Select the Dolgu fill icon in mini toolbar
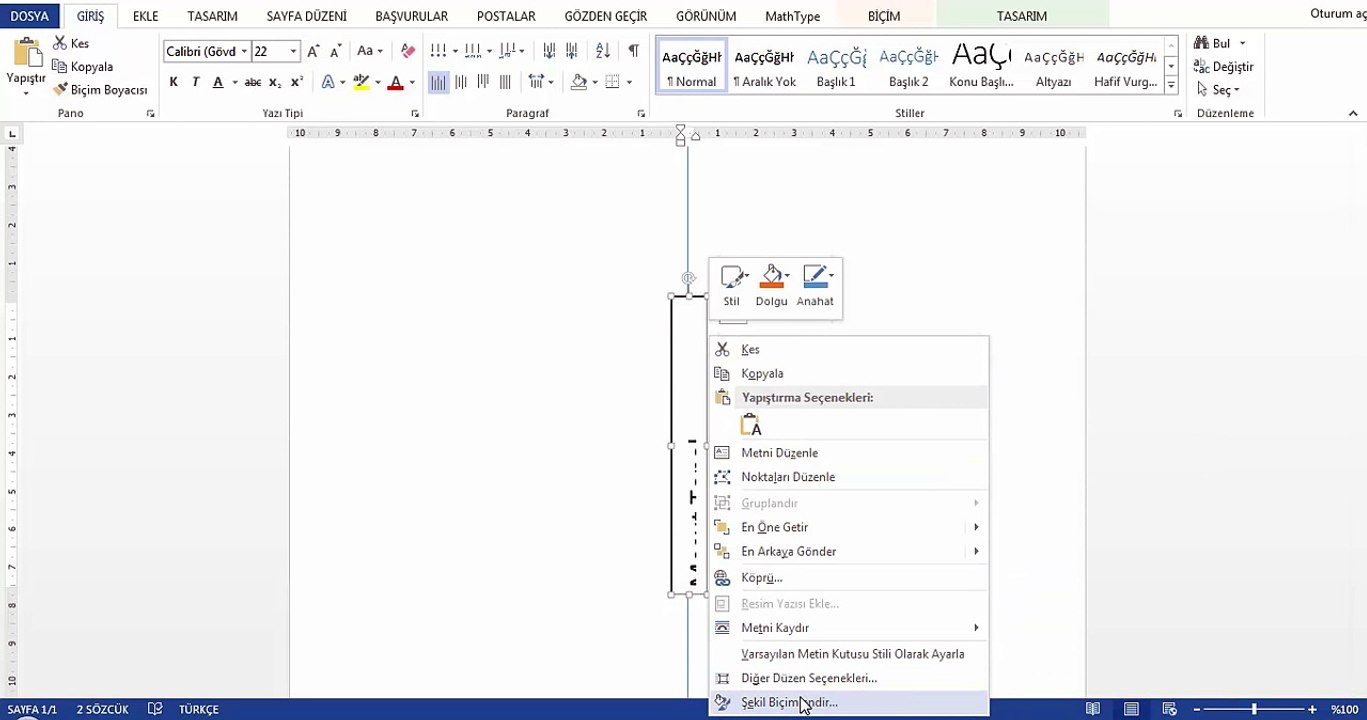This screenshot has height=720, width=1367. [771, 277]
